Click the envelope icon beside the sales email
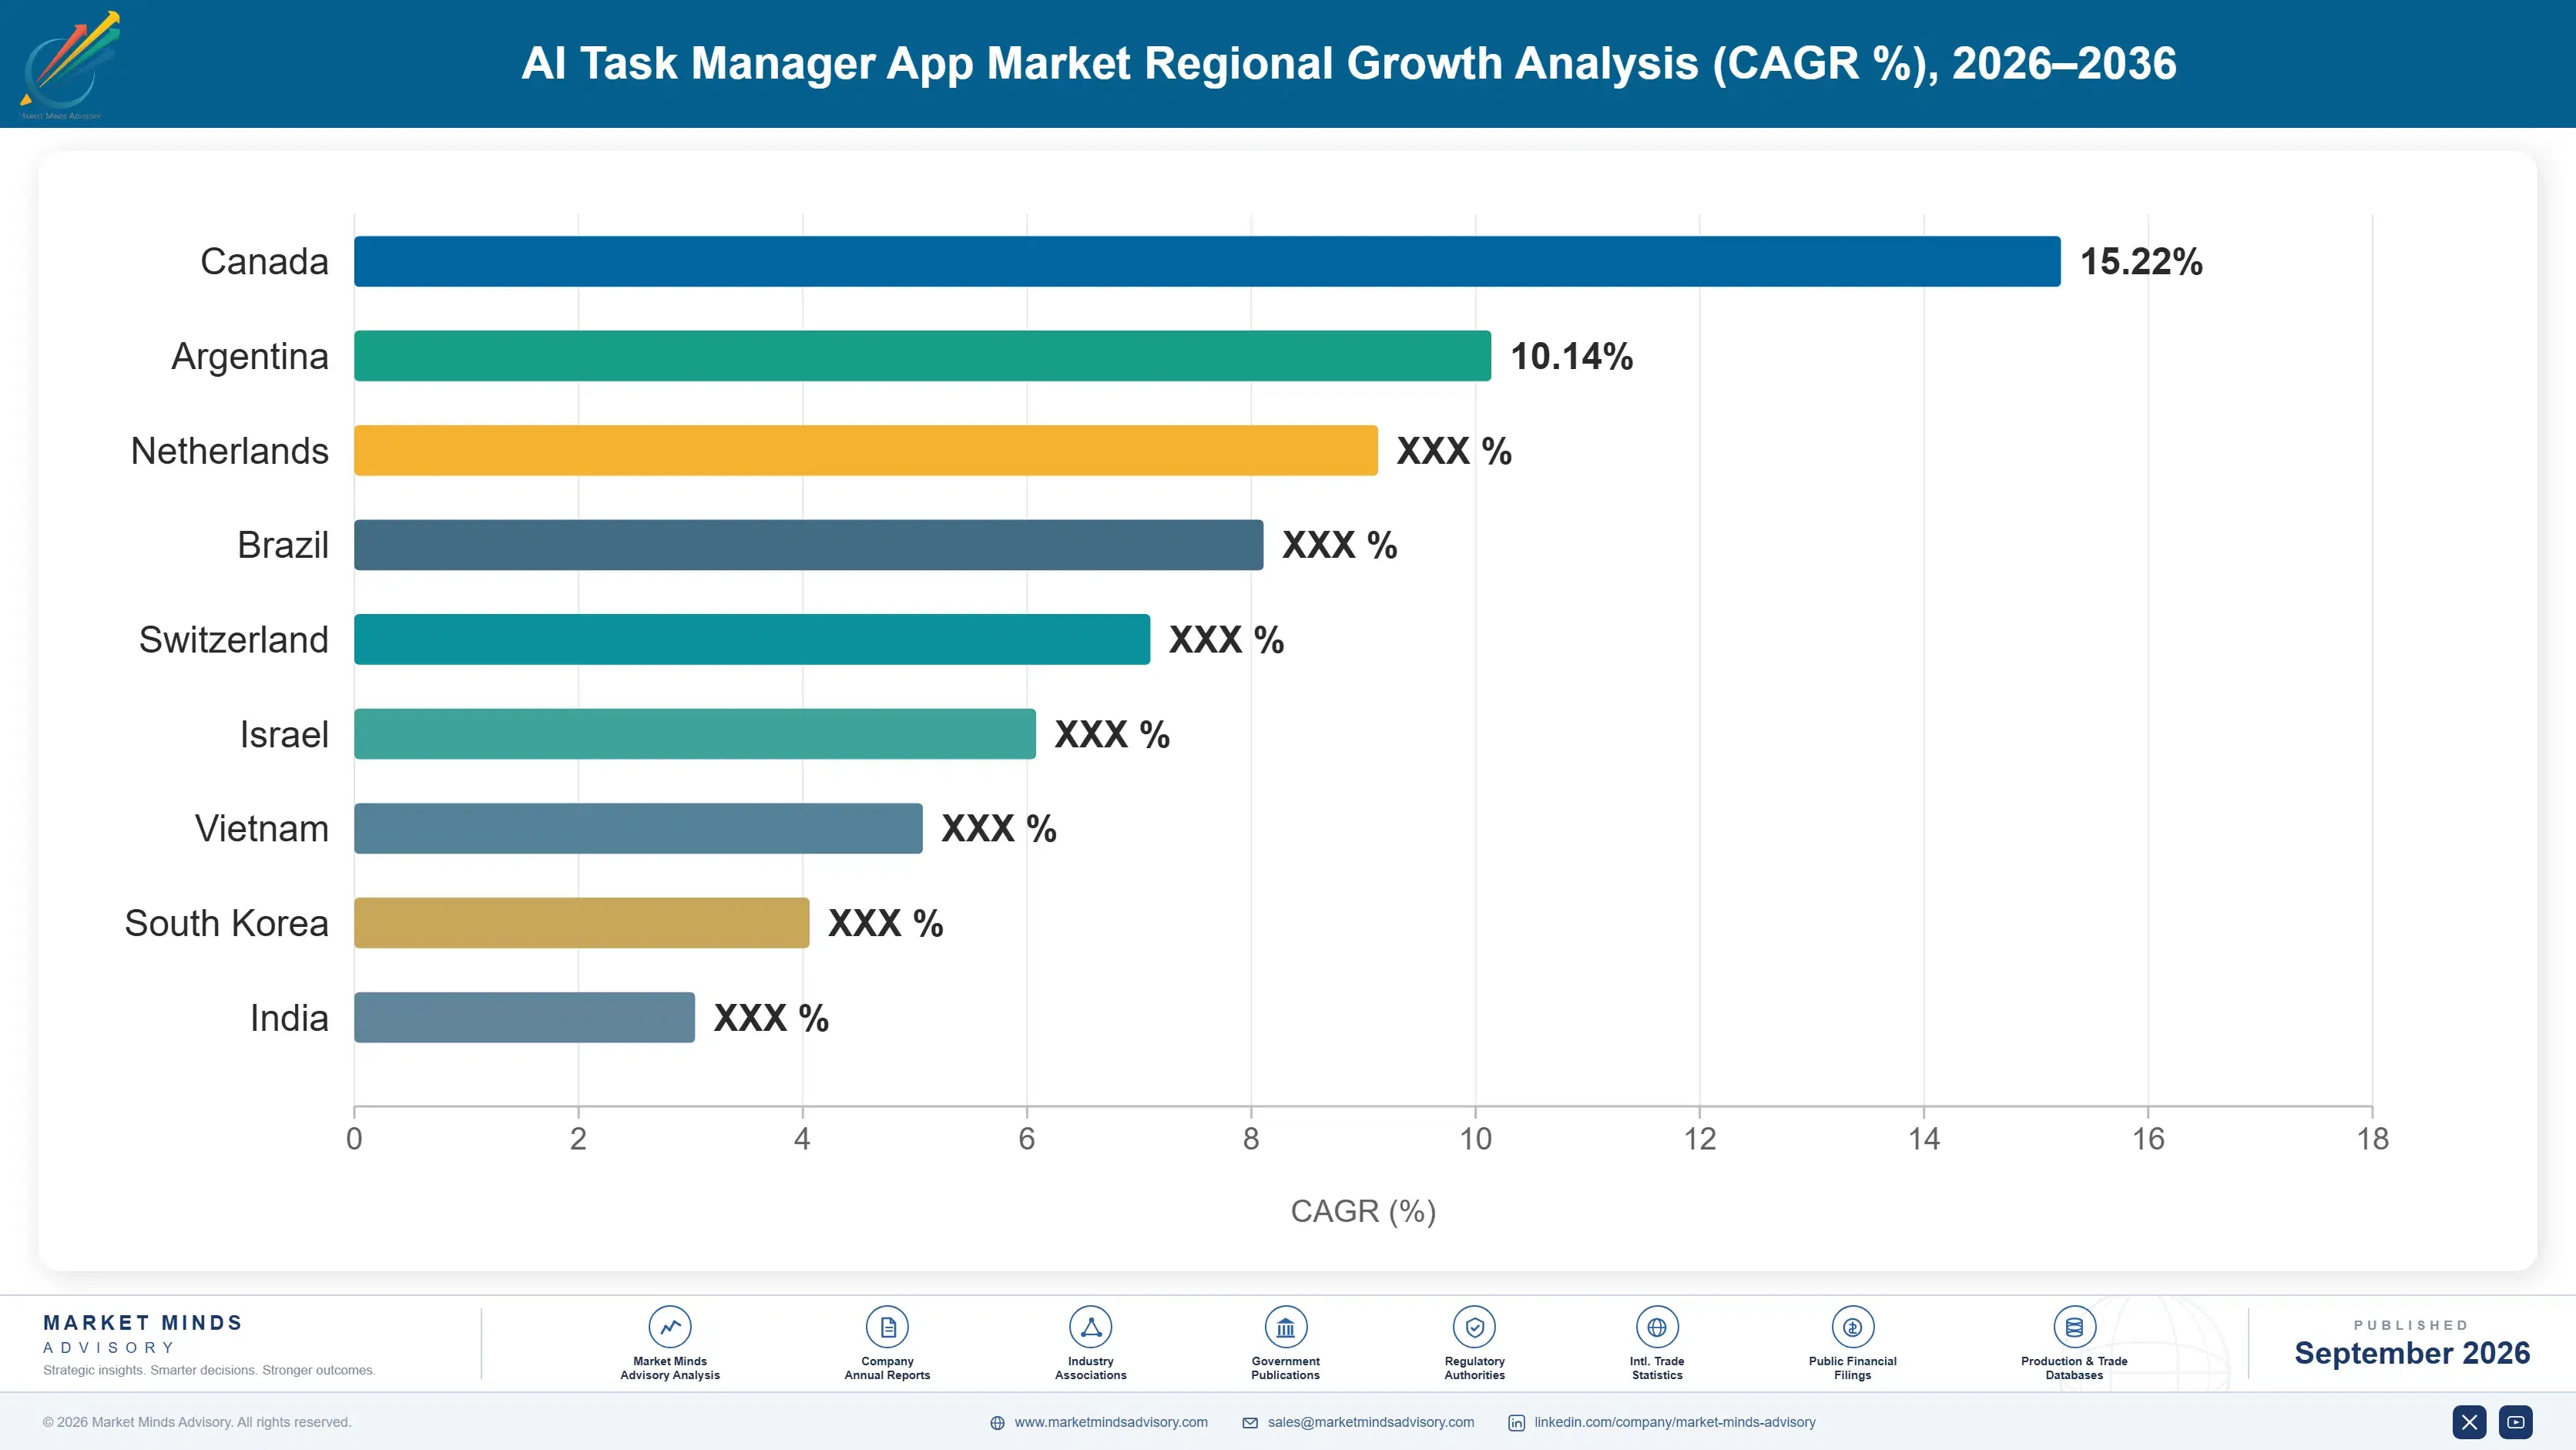Image resolution: width=2576 pixels, height=1450 pixels. click(1250, 1423)
